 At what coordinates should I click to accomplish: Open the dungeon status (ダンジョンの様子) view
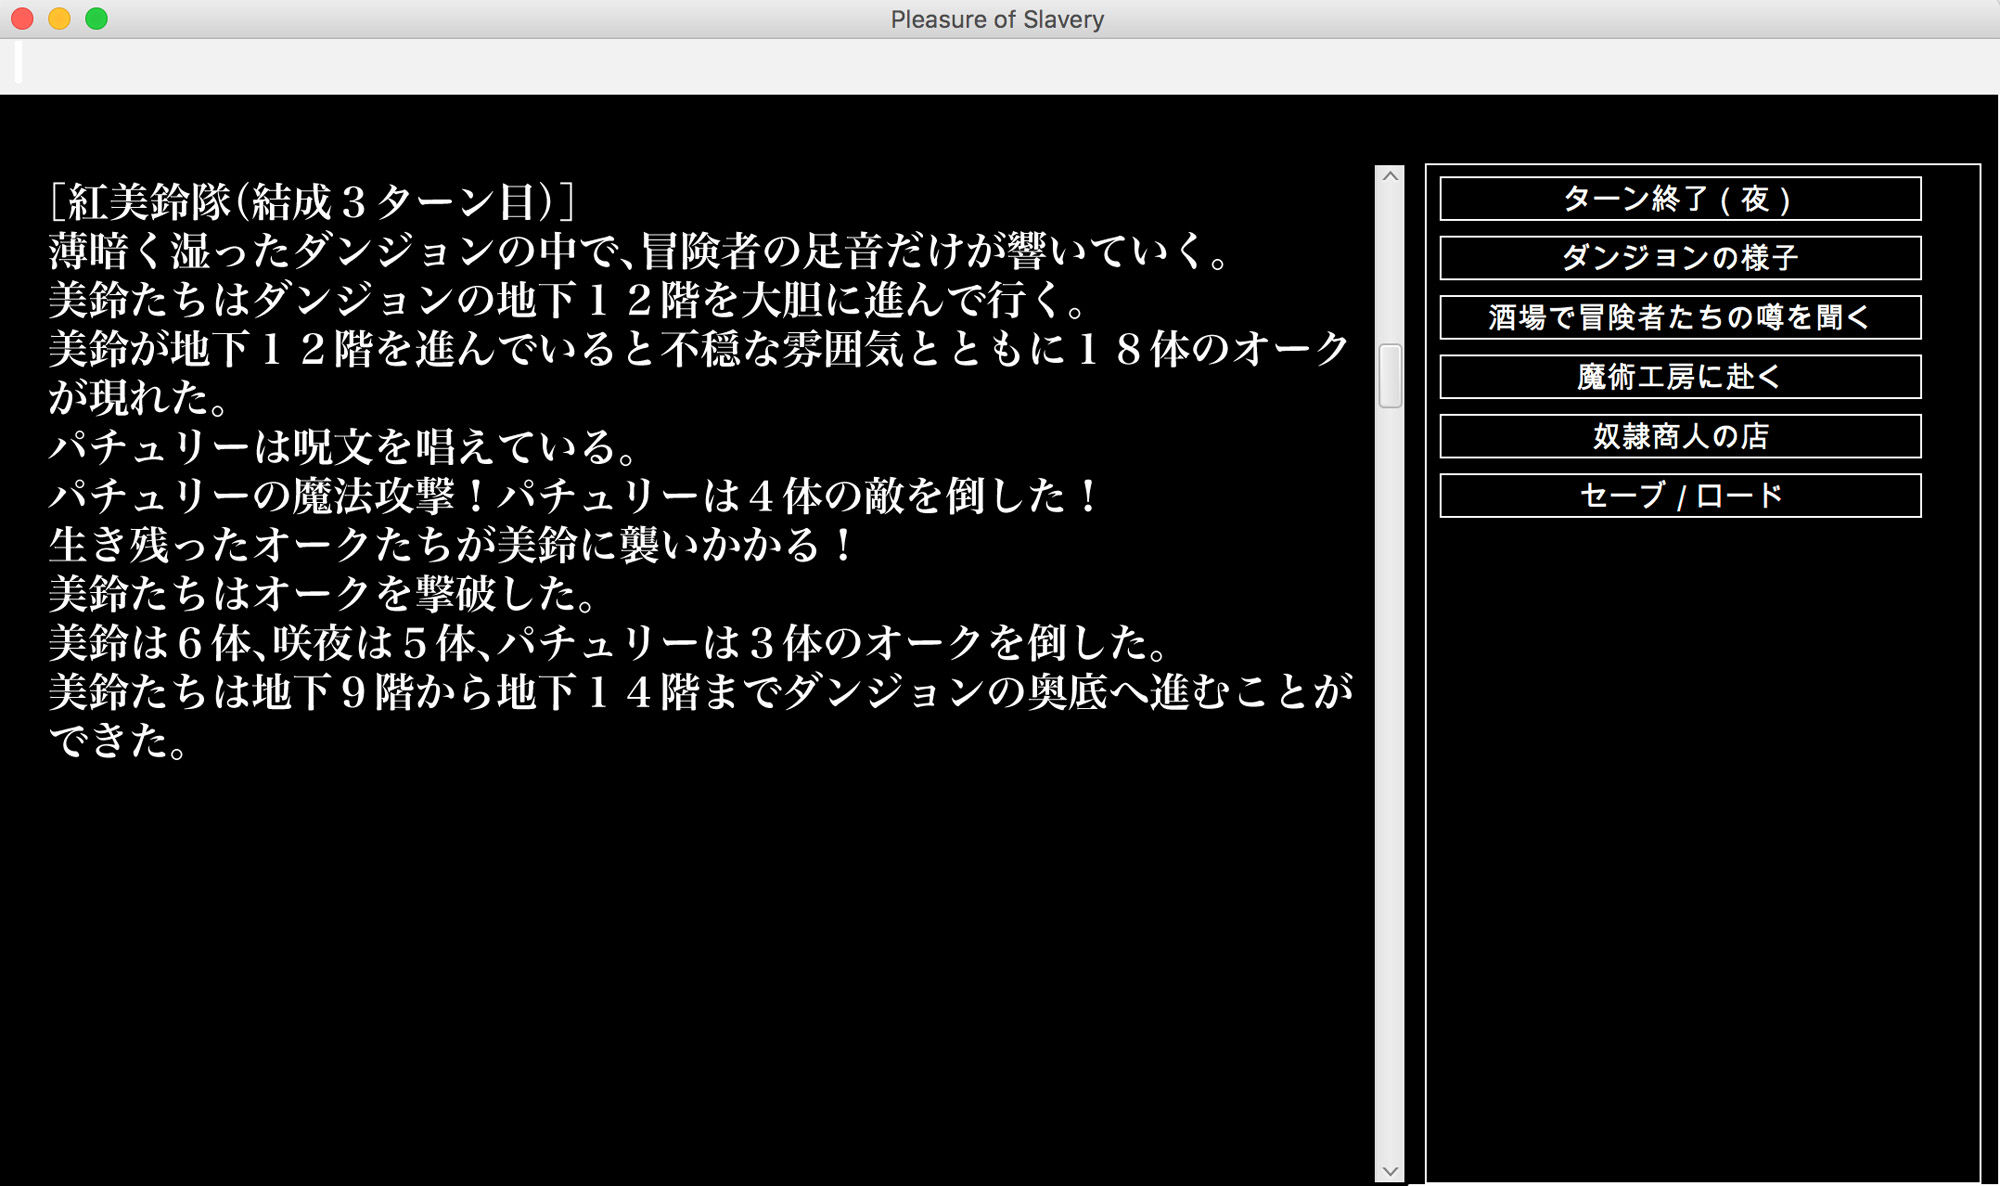1678,258
